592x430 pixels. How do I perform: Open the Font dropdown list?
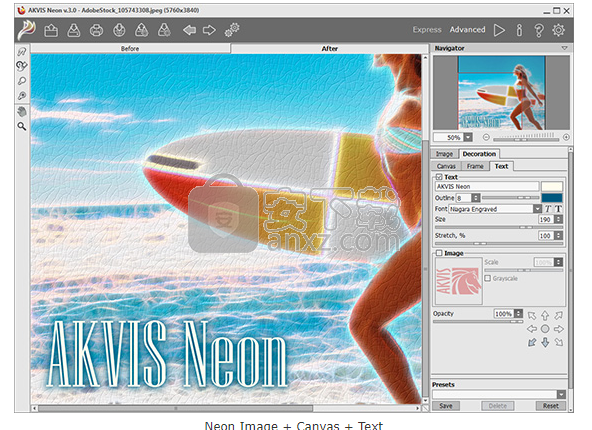[x=537, y=209]
